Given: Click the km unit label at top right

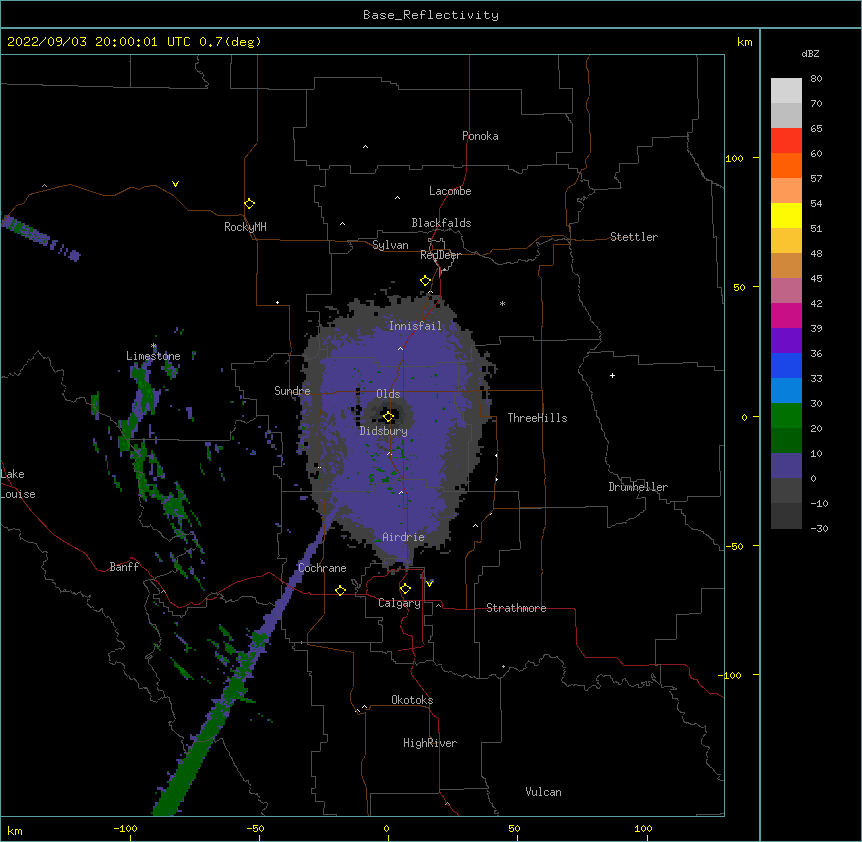Looking at the screenshot, I should pos(745,42).
